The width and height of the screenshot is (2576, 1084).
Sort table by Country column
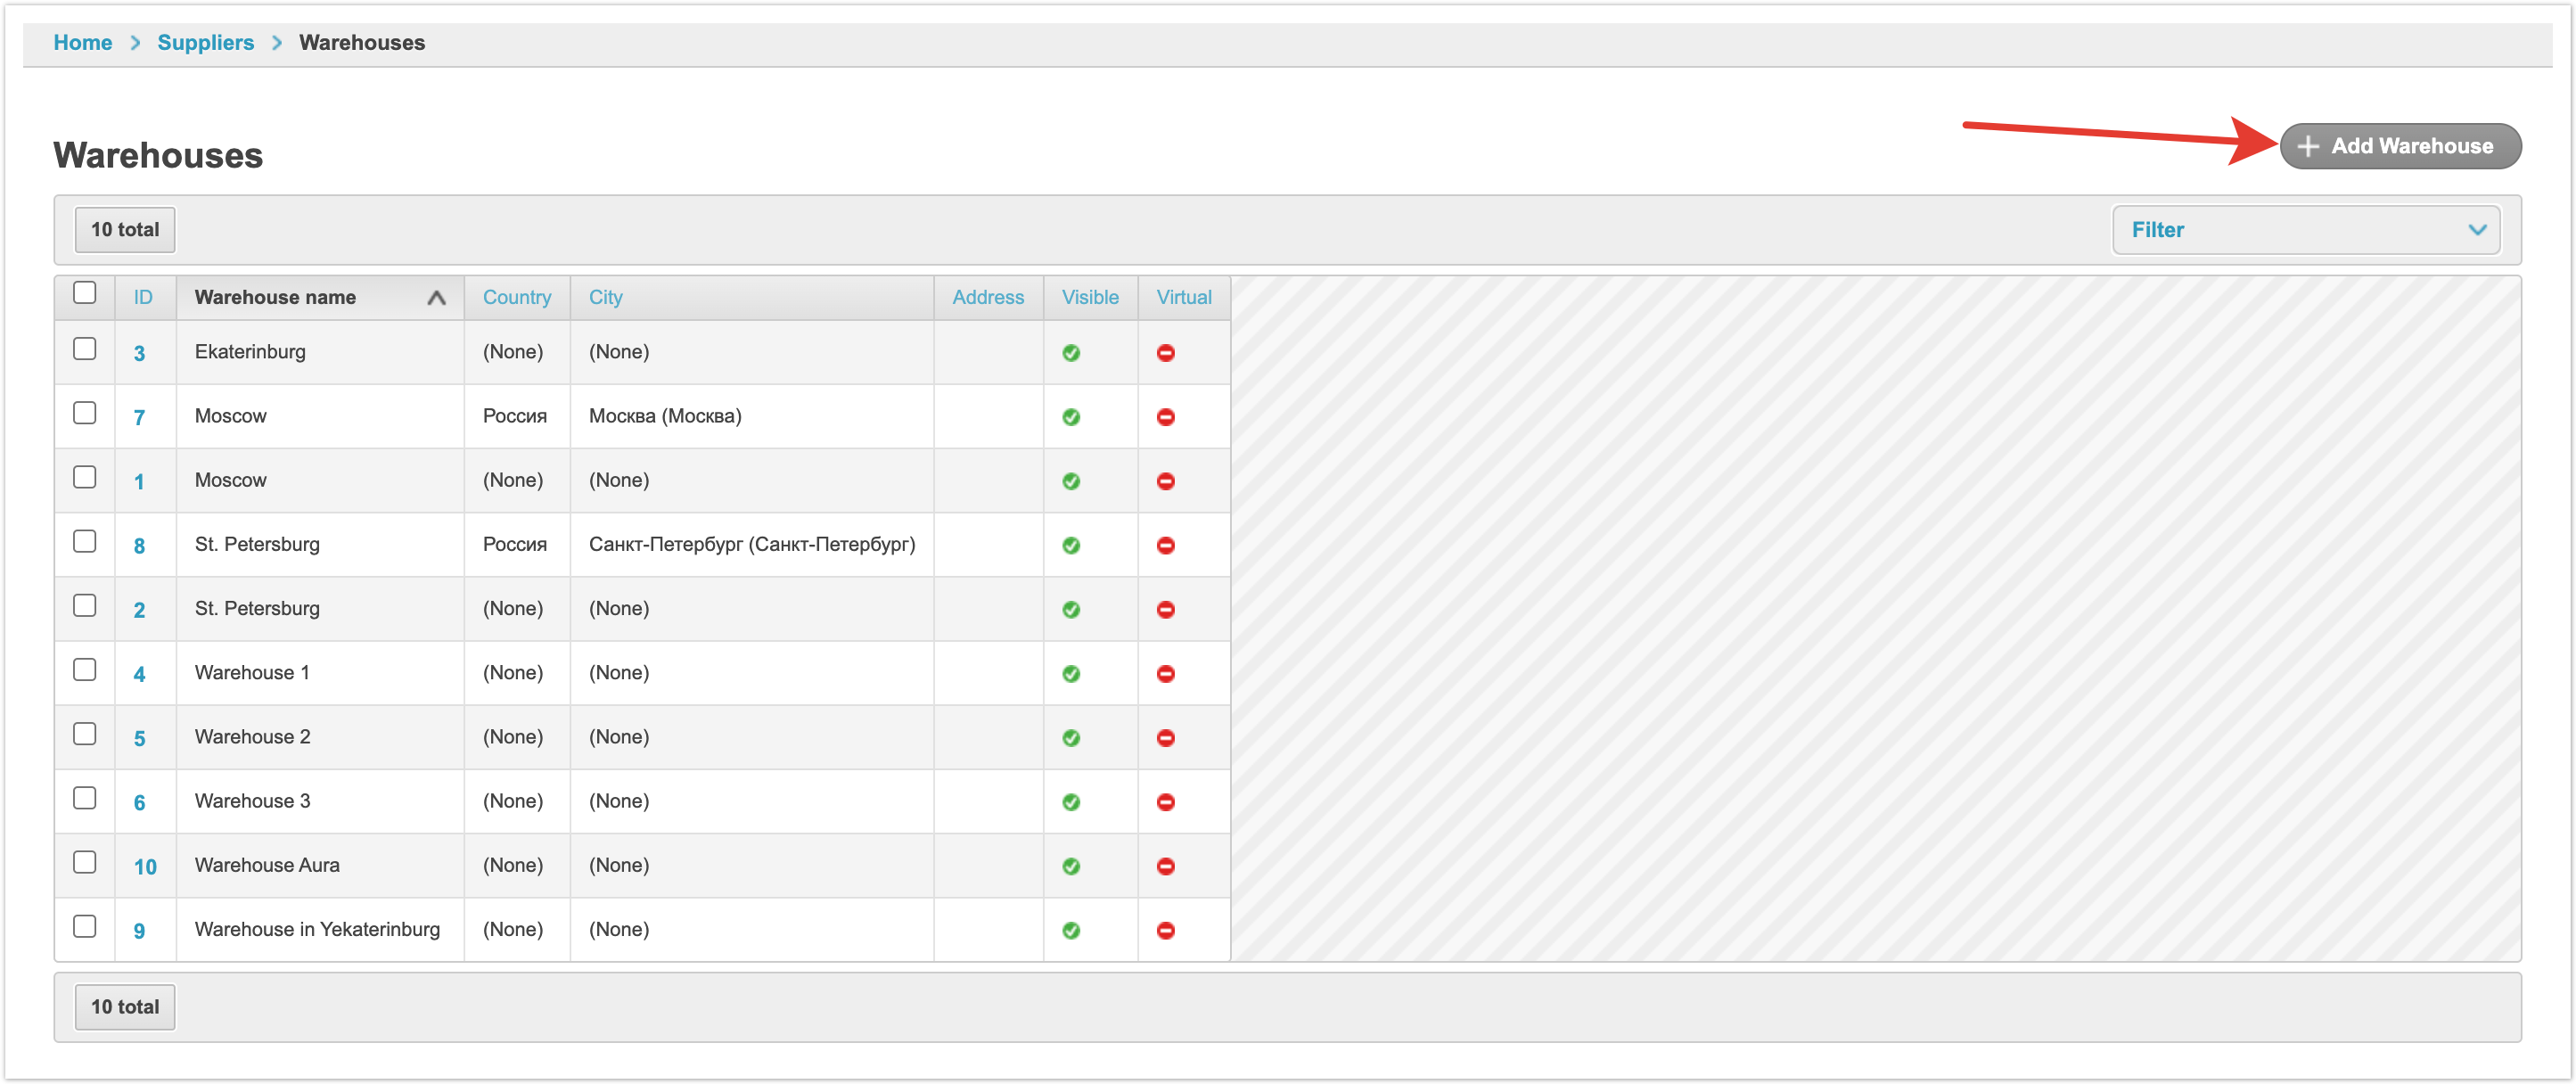(x=516, y=297)
